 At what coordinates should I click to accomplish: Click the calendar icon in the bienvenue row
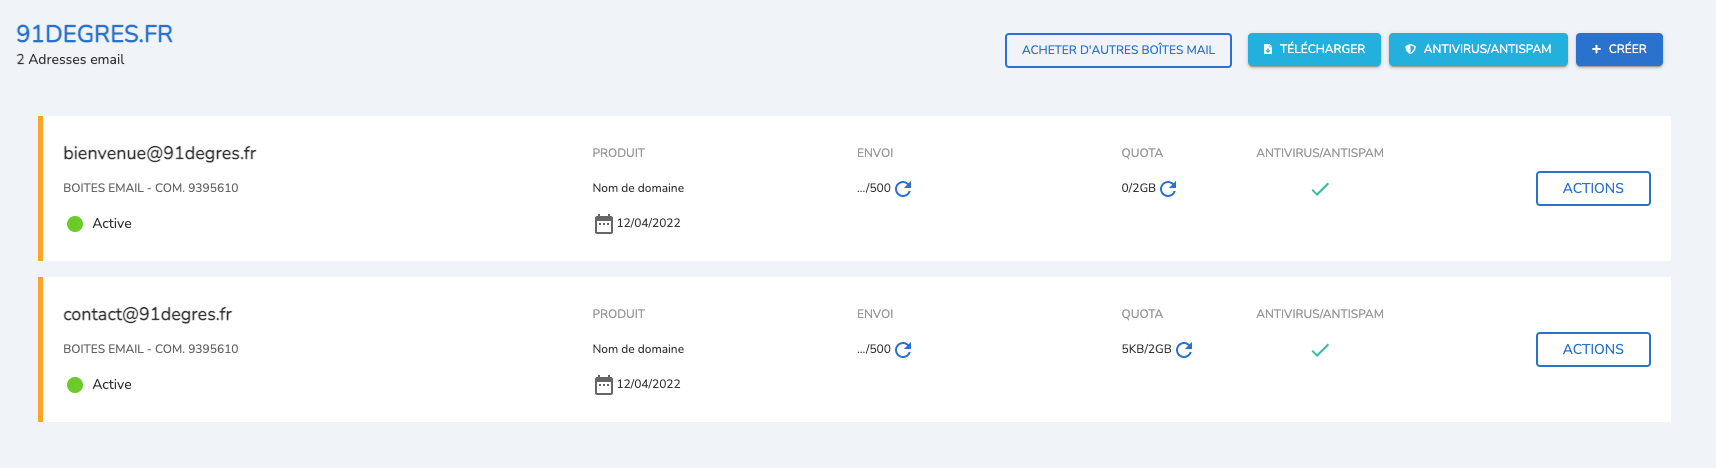pos(603,224)
